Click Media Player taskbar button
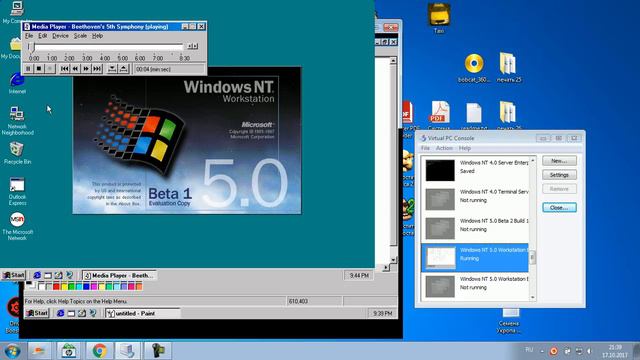 click(119, 276)
